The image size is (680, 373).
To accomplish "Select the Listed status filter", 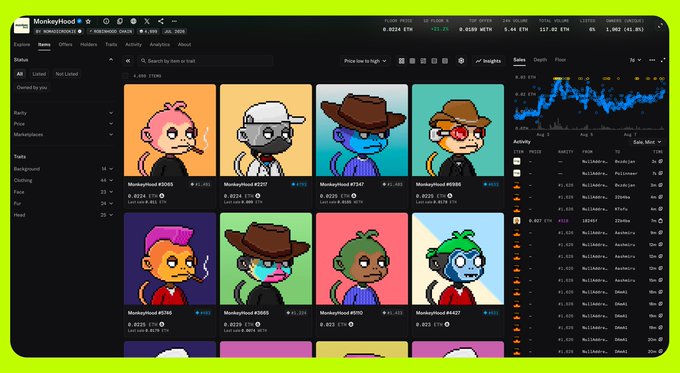I will coord(39,74).
